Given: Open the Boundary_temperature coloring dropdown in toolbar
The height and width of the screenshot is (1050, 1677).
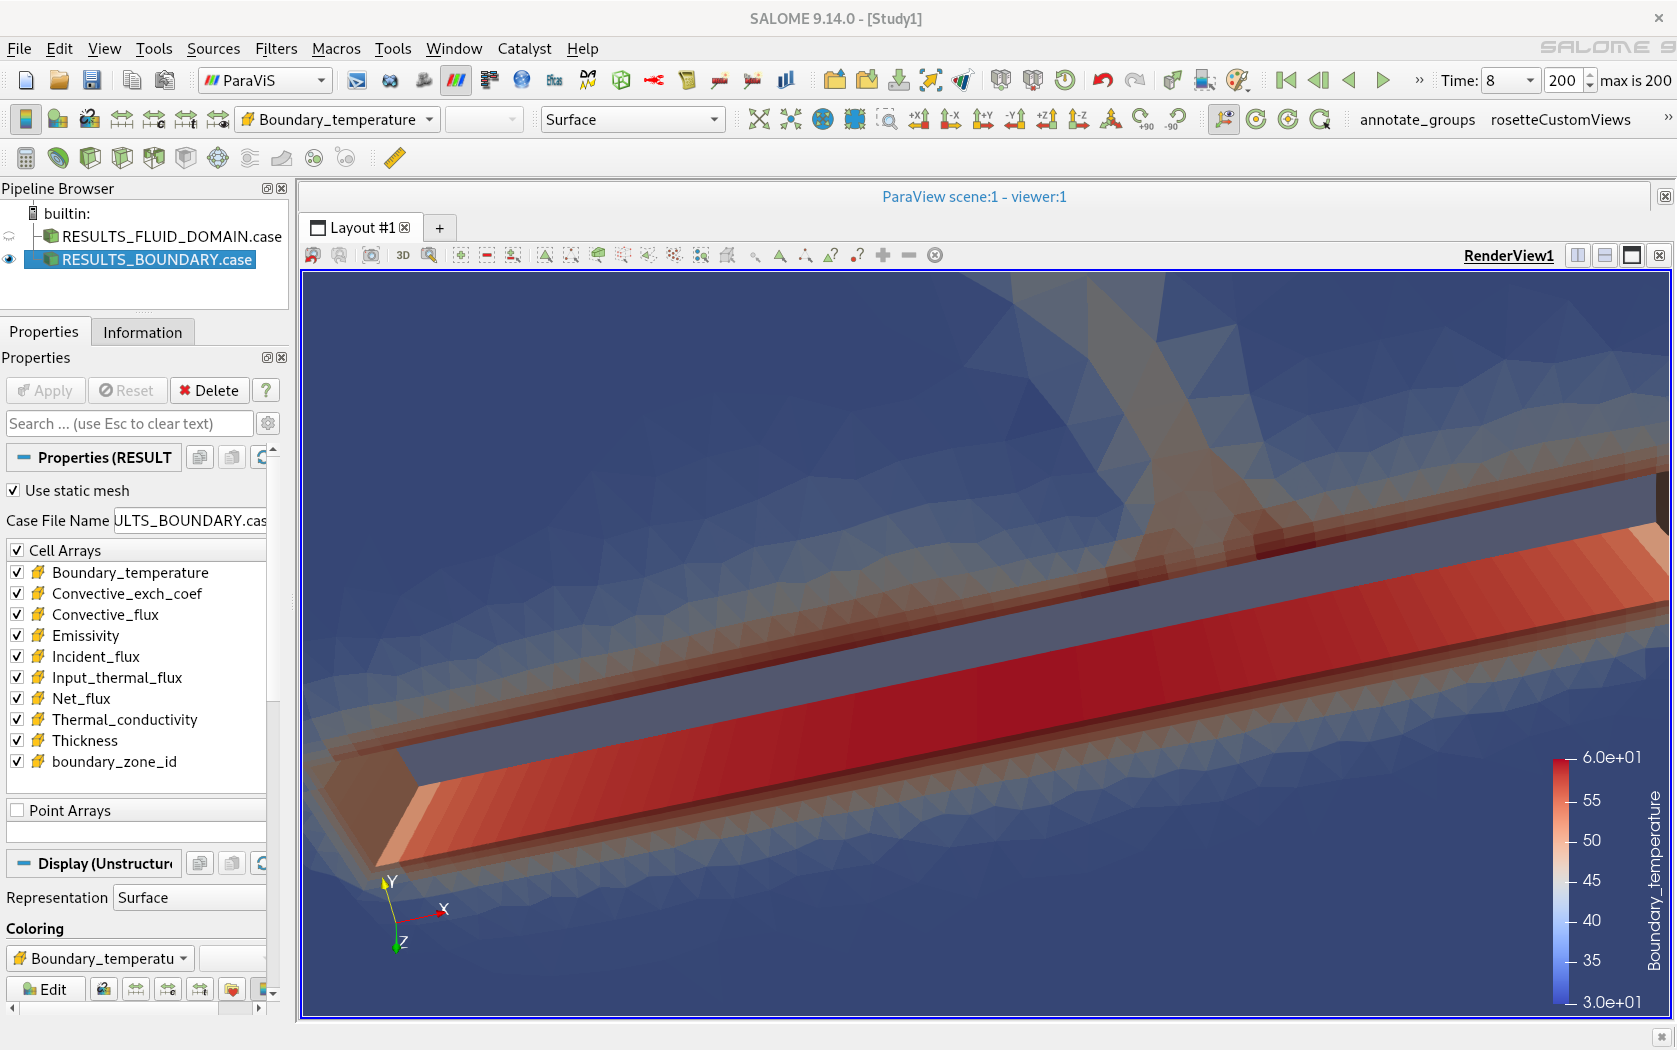Looking at the screenshot, I should pyautogui.click(x=337, y=120).
